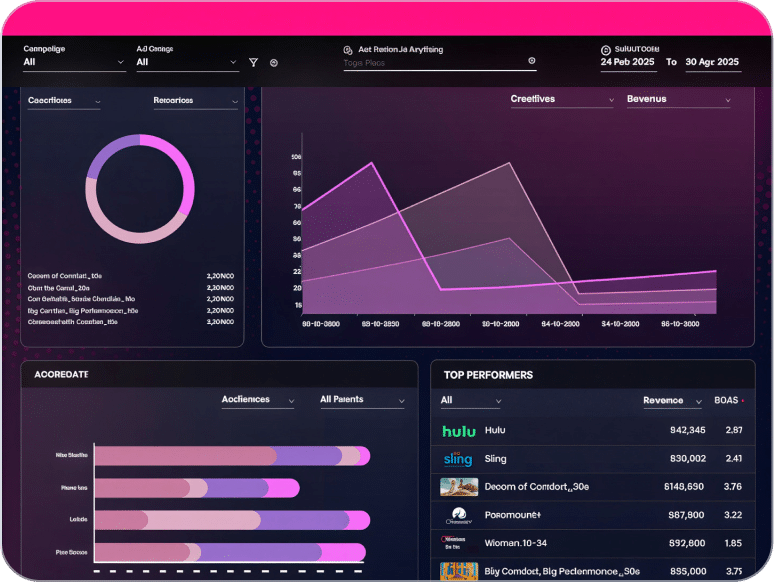Click the funnel filter icon

tap(253, 62)
